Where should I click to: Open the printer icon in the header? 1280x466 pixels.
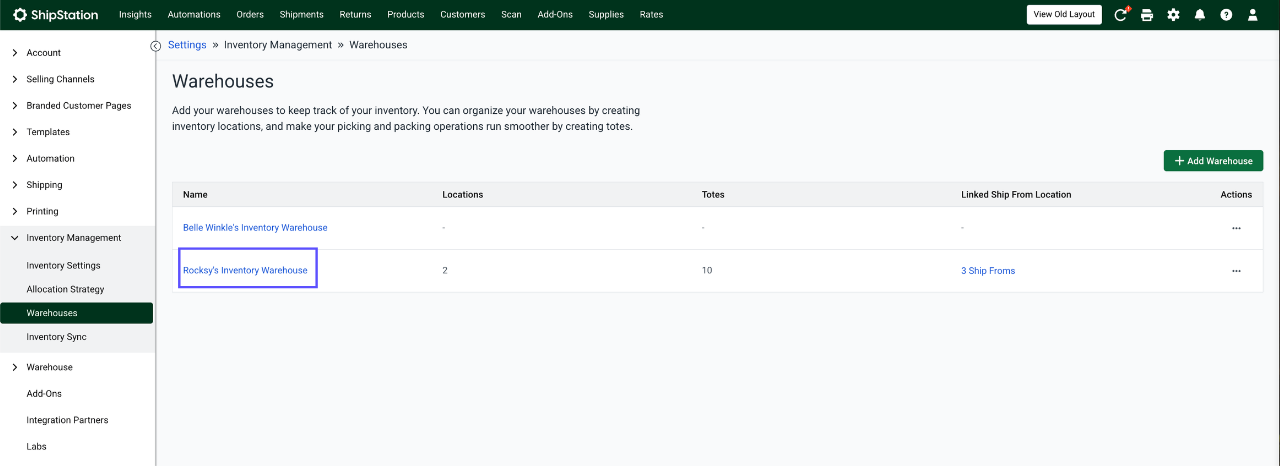coord(1147,15)
